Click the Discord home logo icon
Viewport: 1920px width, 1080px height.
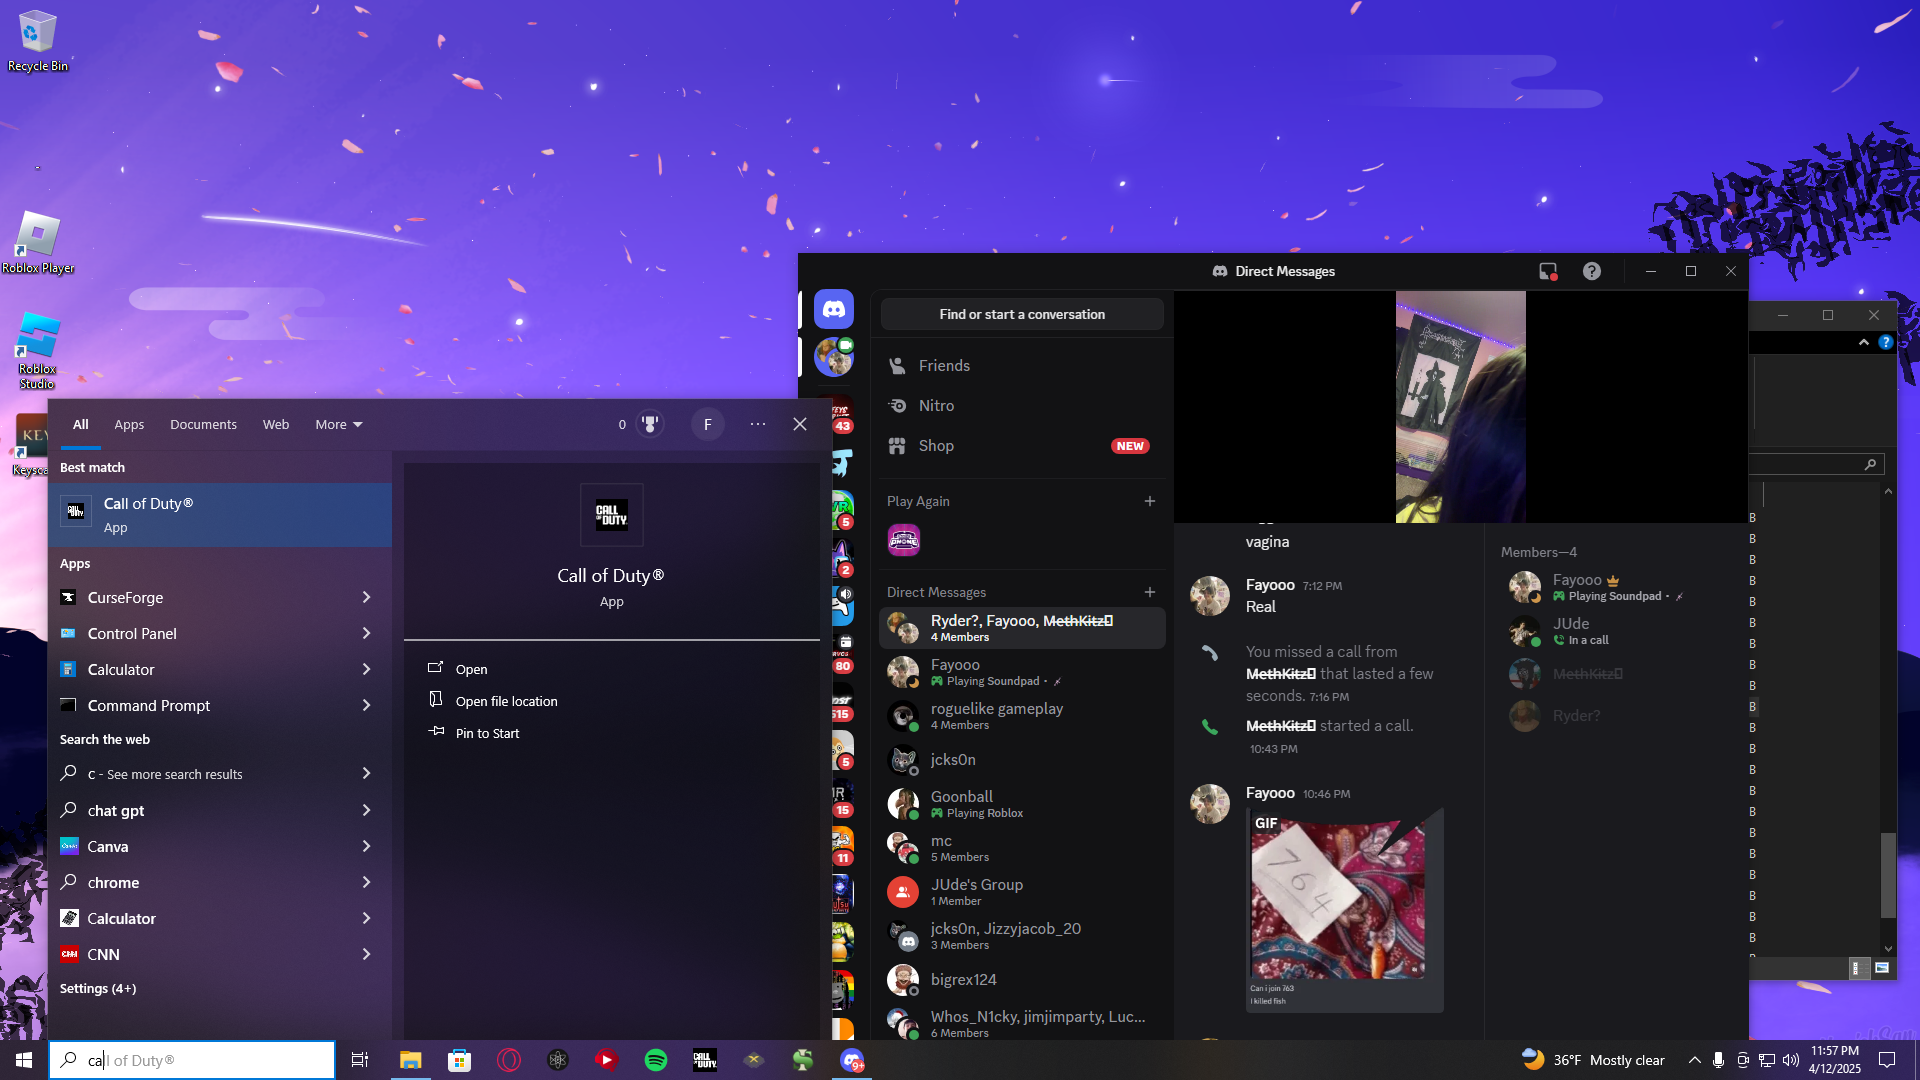[x=833, y=310]
